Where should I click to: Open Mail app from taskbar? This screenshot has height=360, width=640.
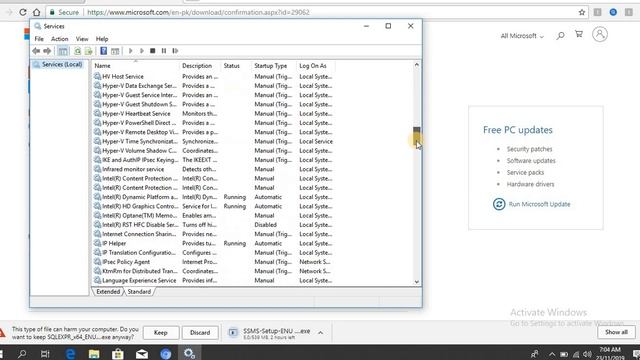click(142, 353)
